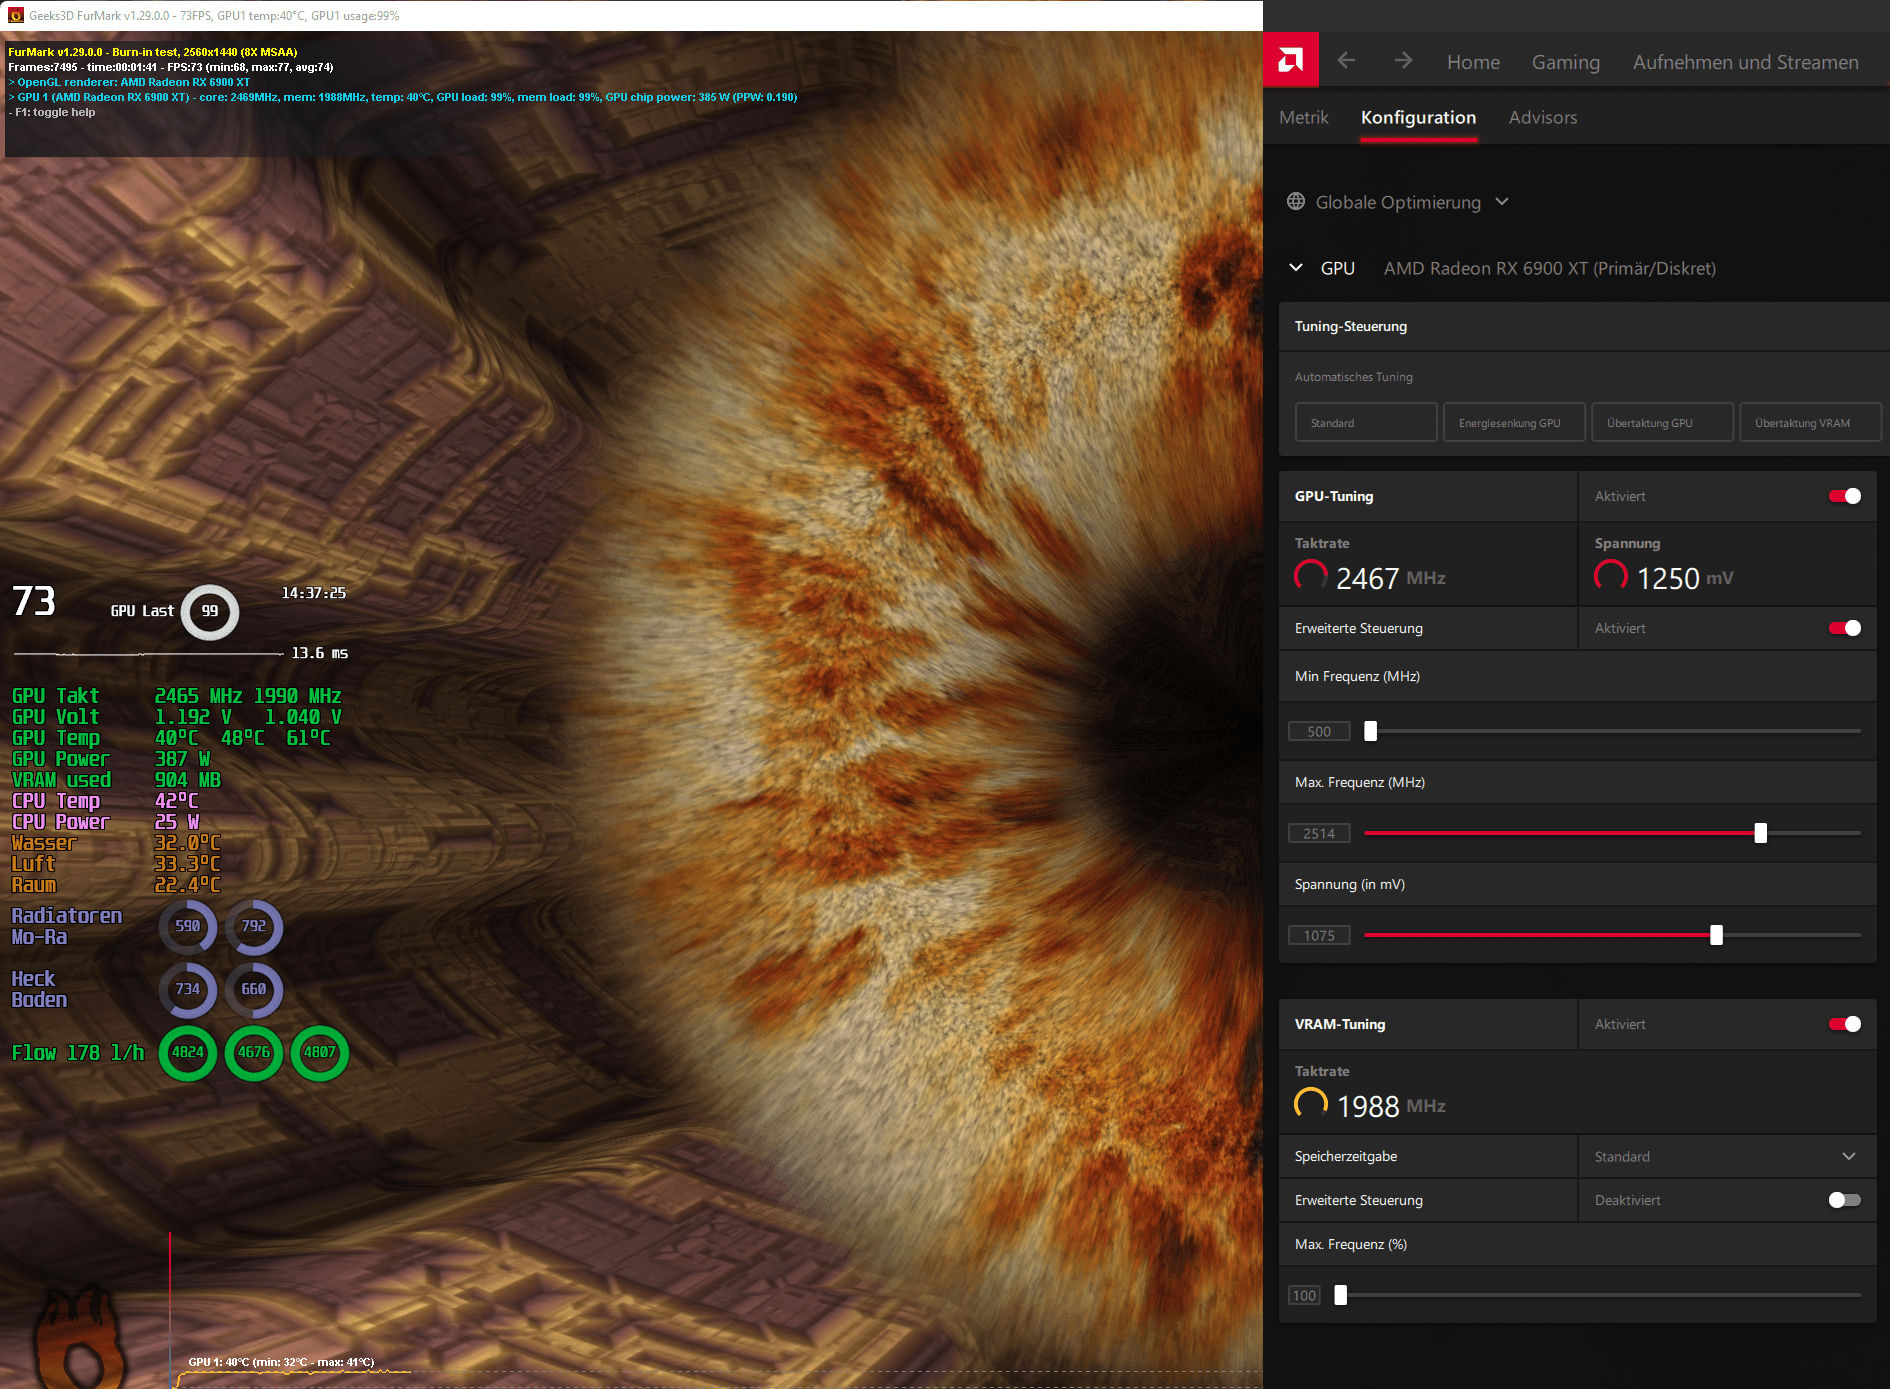Click the '14:37:25' overlay clock
This screenshot has width=1890, height=1389.
pyautogui.click(x=313, y=593)
